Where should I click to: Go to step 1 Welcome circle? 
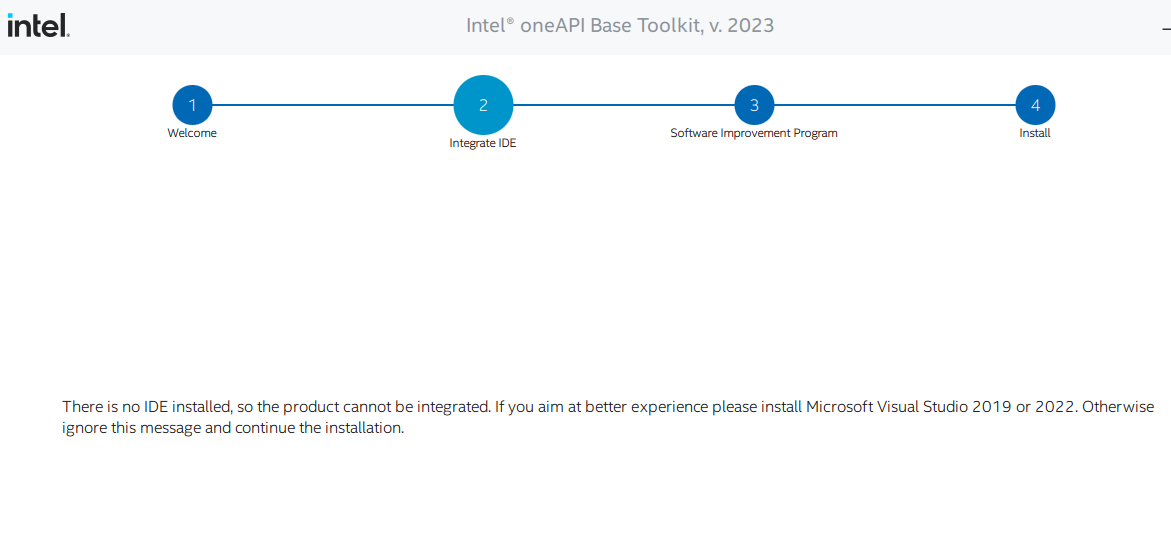[x=192, y=105]
